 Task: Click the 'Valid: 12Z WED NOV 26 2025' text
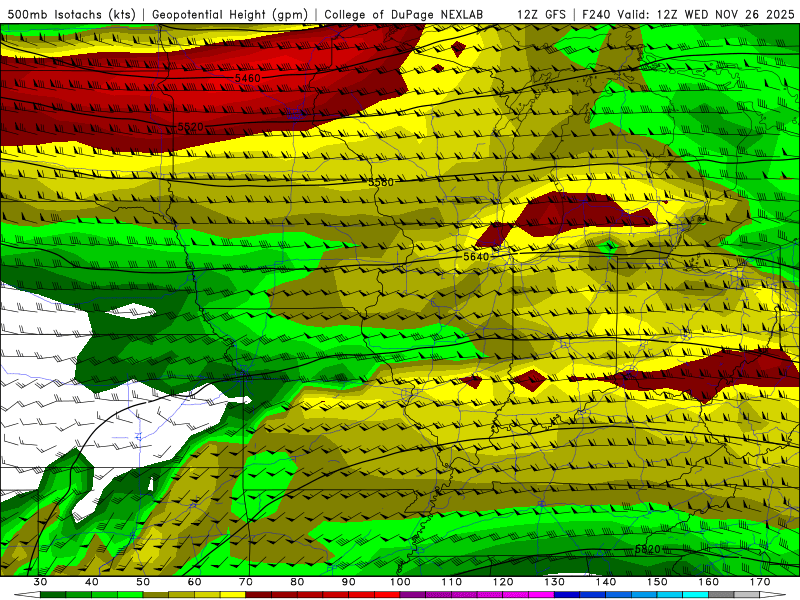pos(706,14)
